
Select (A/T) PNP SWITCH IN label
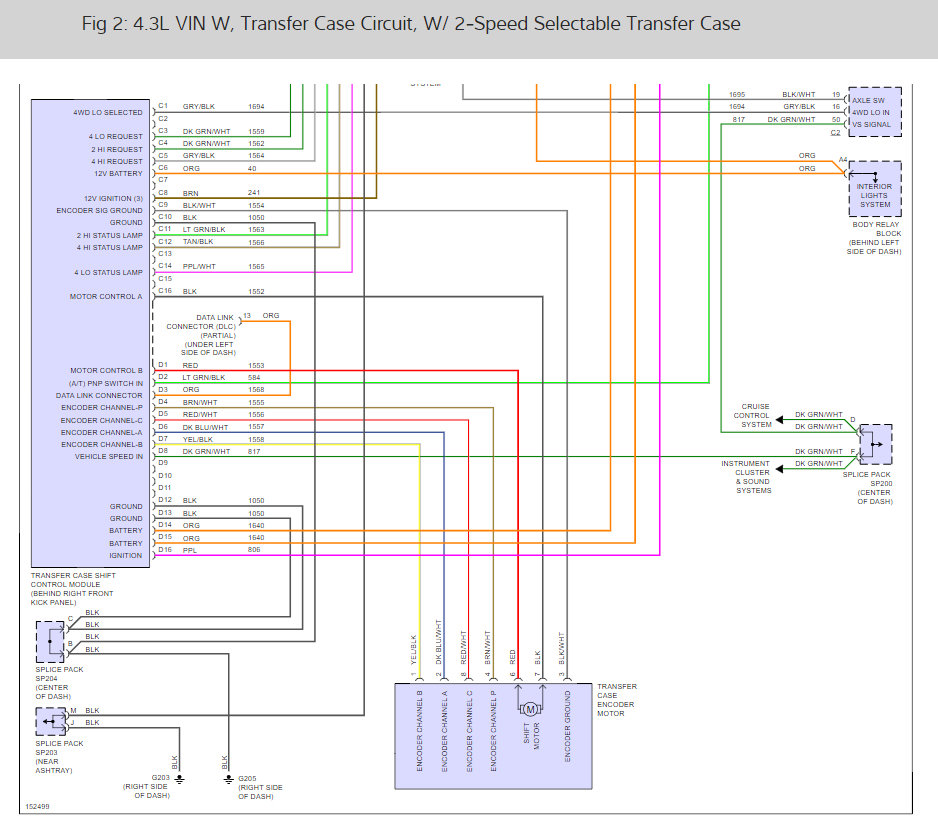click(106, 384)
